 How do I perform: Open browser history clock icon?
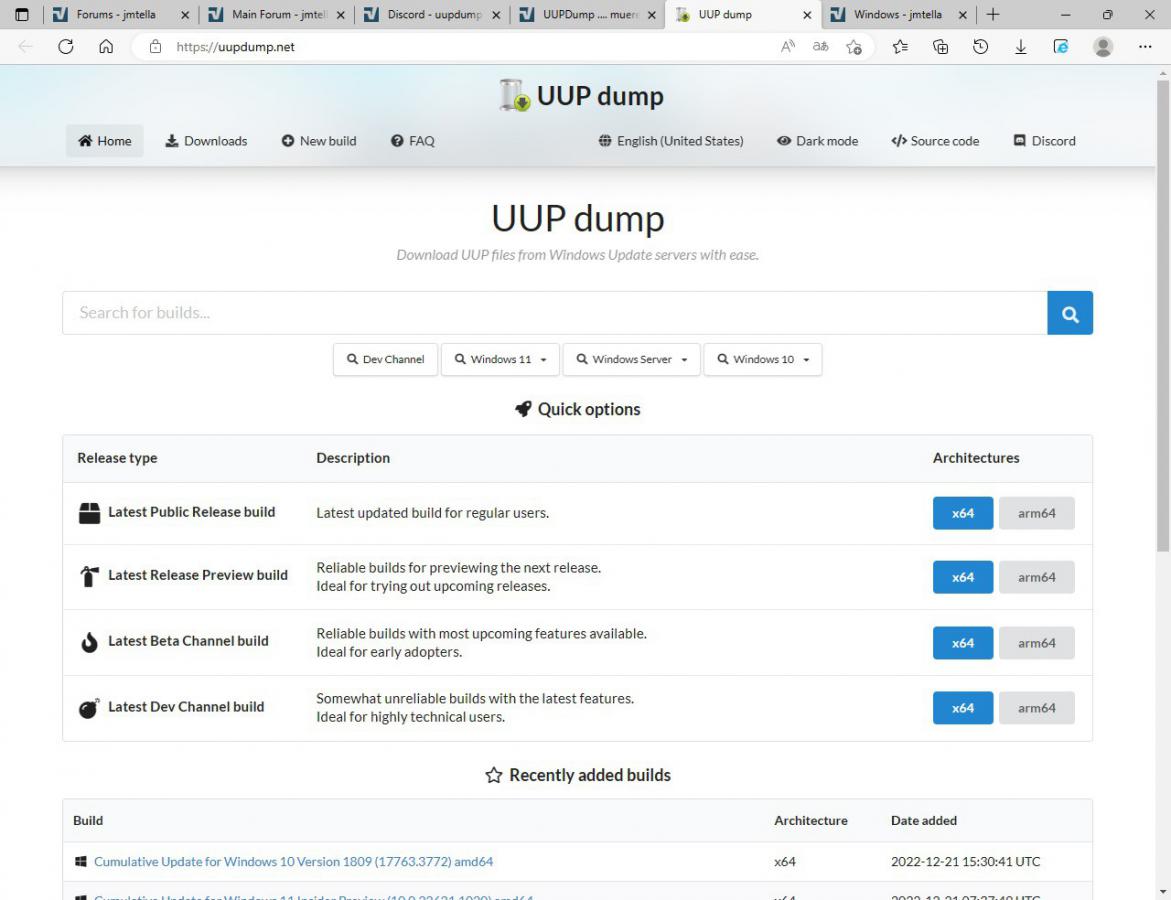click(980, 46)
